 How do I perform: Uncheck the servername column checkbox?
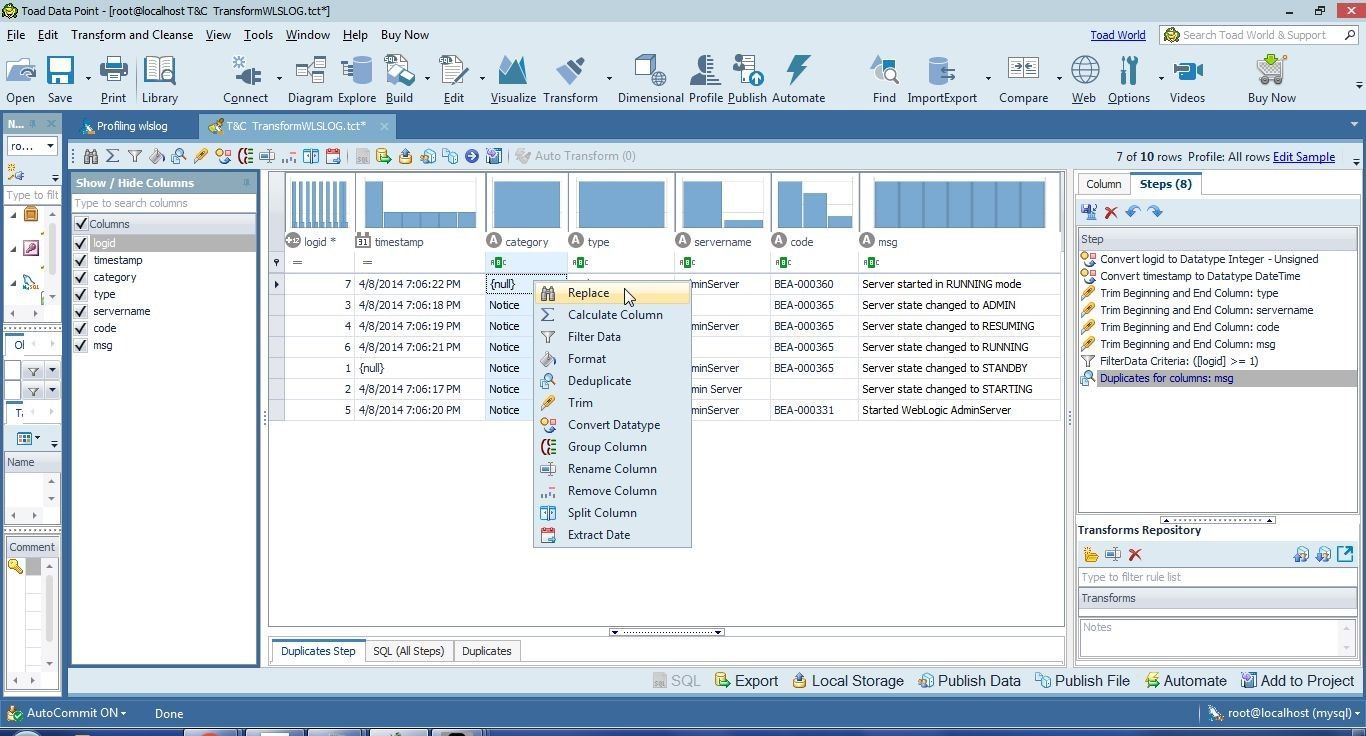pyautogui.click(x=81, y=311)
